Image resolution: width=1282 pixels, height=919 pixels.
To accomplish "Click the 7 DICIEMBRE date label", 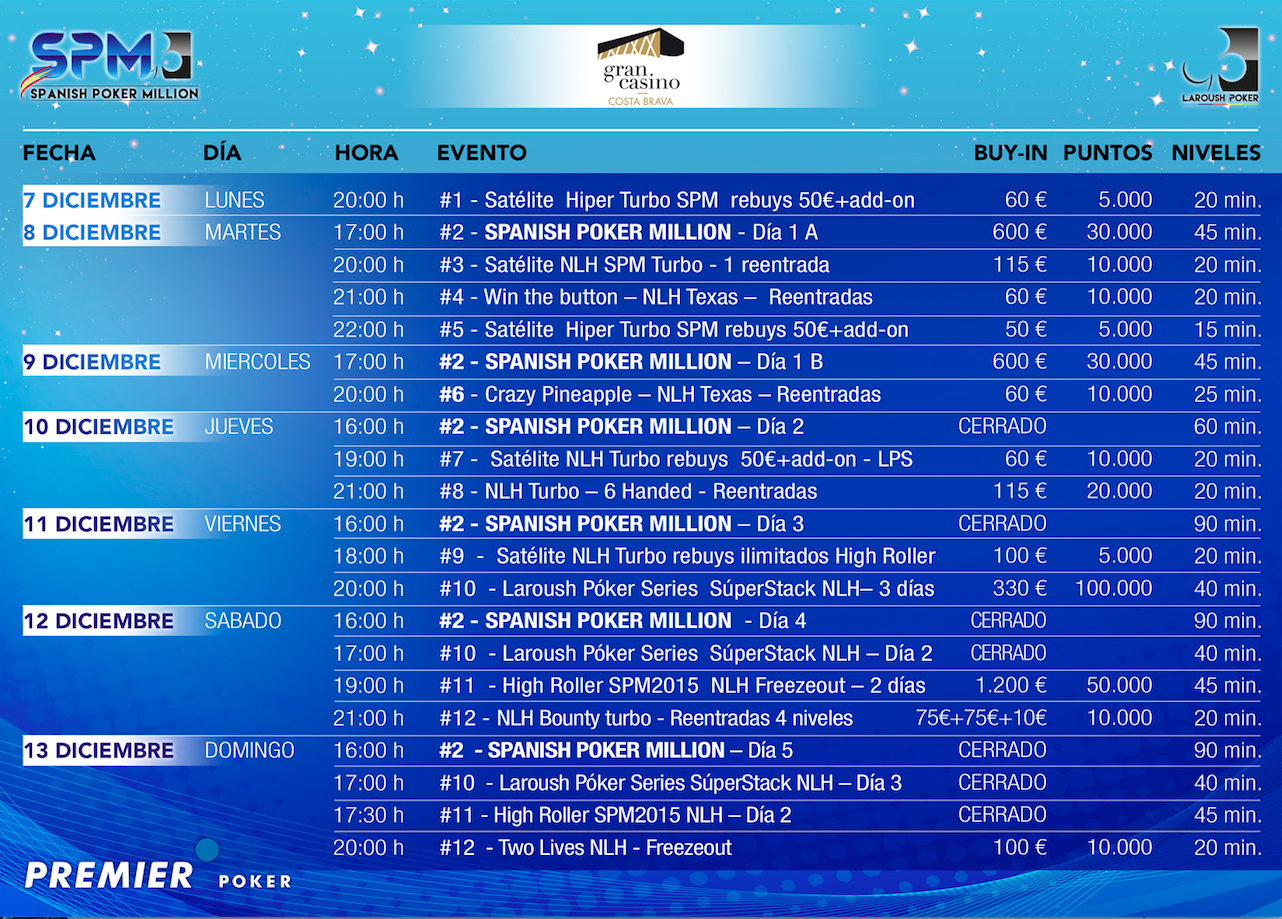I will pos(92,200).
